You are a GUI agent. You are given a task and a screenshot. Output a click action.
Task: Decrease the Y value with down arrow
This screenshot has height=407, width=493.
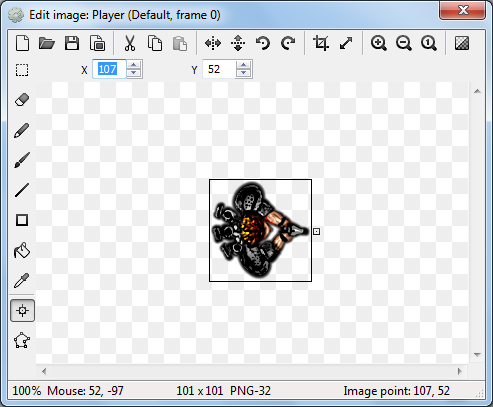click(x=244, y=73)
